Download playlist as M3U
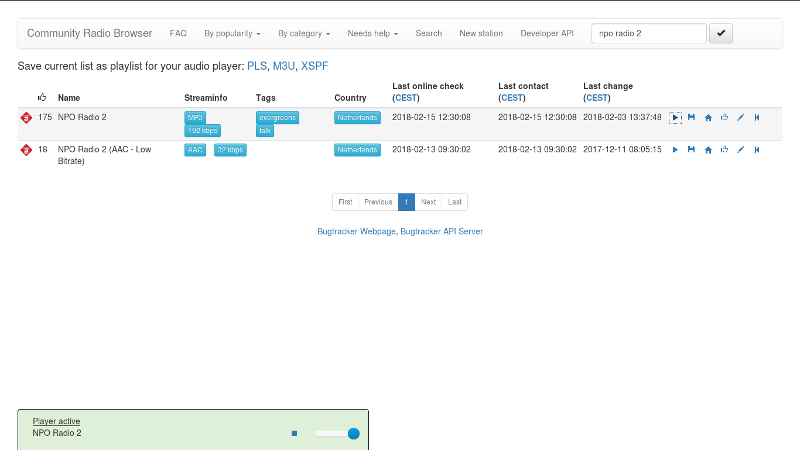This screenshot has width=800, height=450. click(x=284, y=66)
